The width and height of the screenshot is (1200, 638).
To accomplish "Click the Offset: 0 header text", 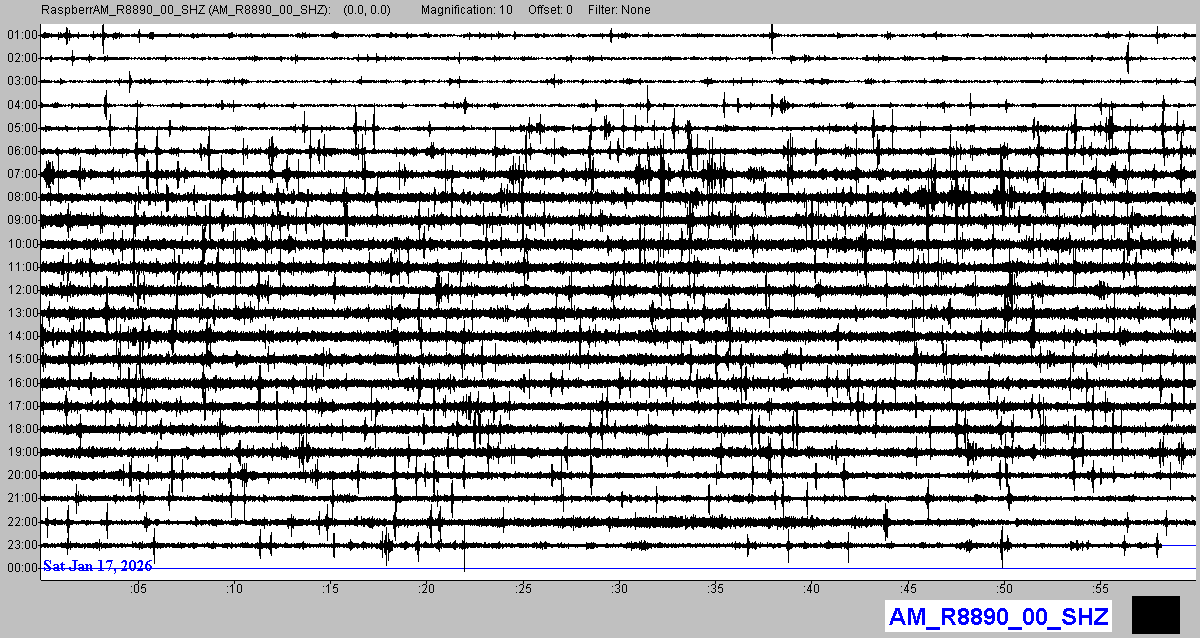I will tap(551, 10).
